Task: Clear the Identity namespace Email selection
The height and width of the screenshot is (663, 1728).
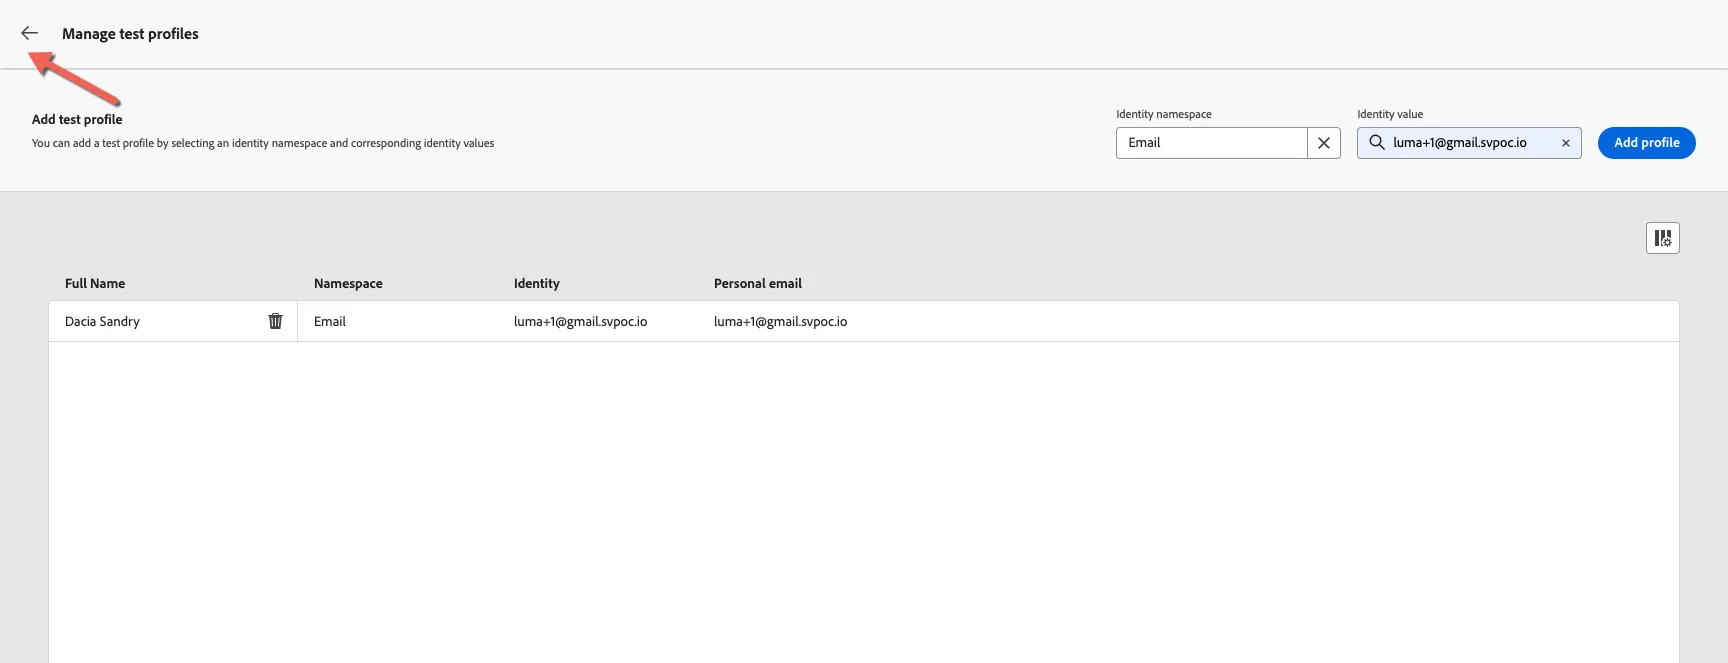Action: point(1323,143)
